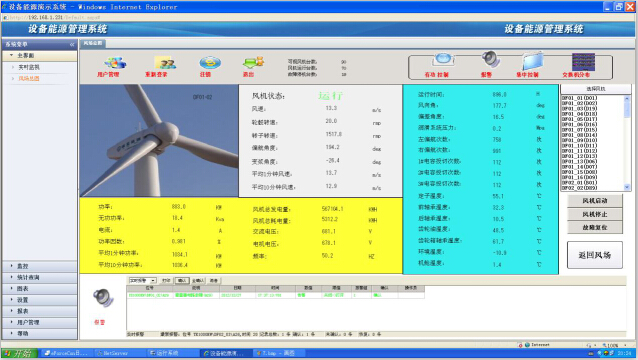Click the 返回风场 return to wind farm button

point(594,255)
